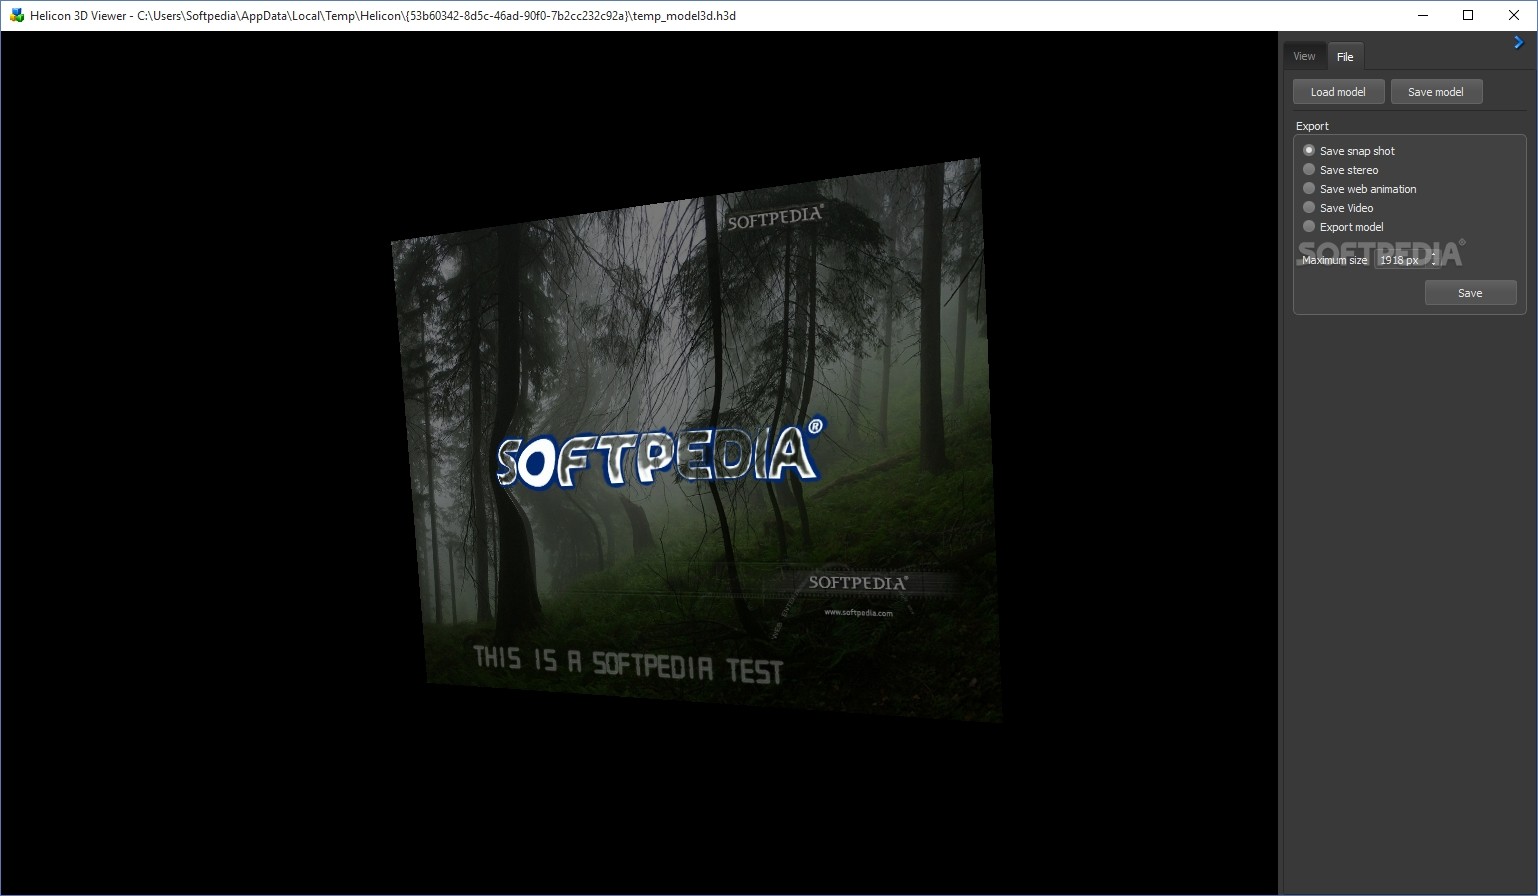Click the Maximum size label

pos(1334,260)
